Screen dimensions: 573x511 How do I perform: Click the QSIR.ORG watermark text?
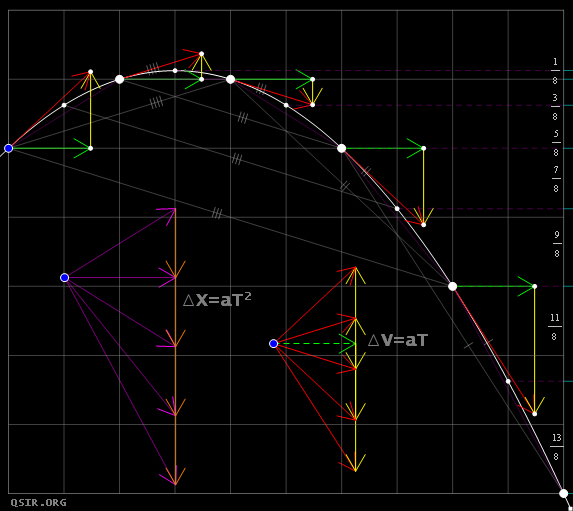[38, 503]
